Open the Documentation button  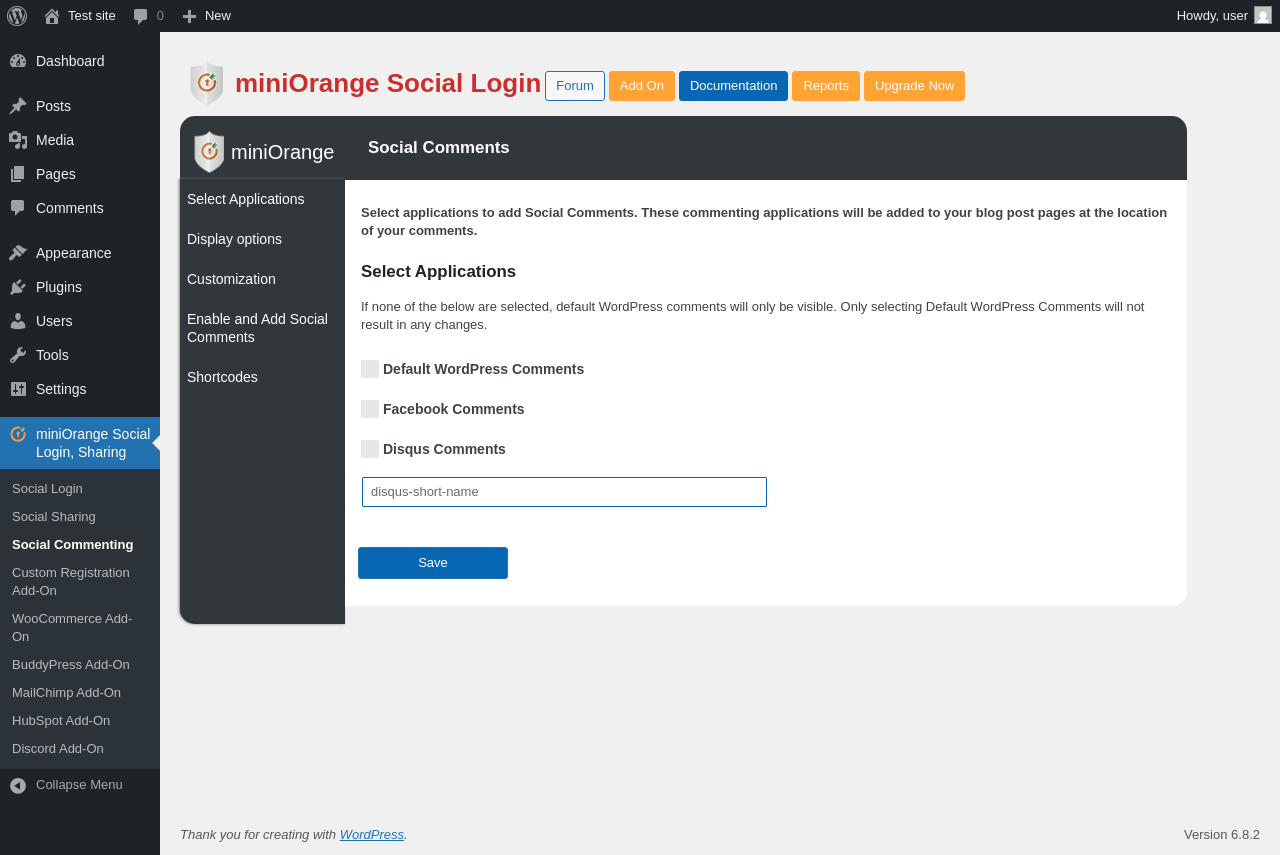tap(733, 86)
